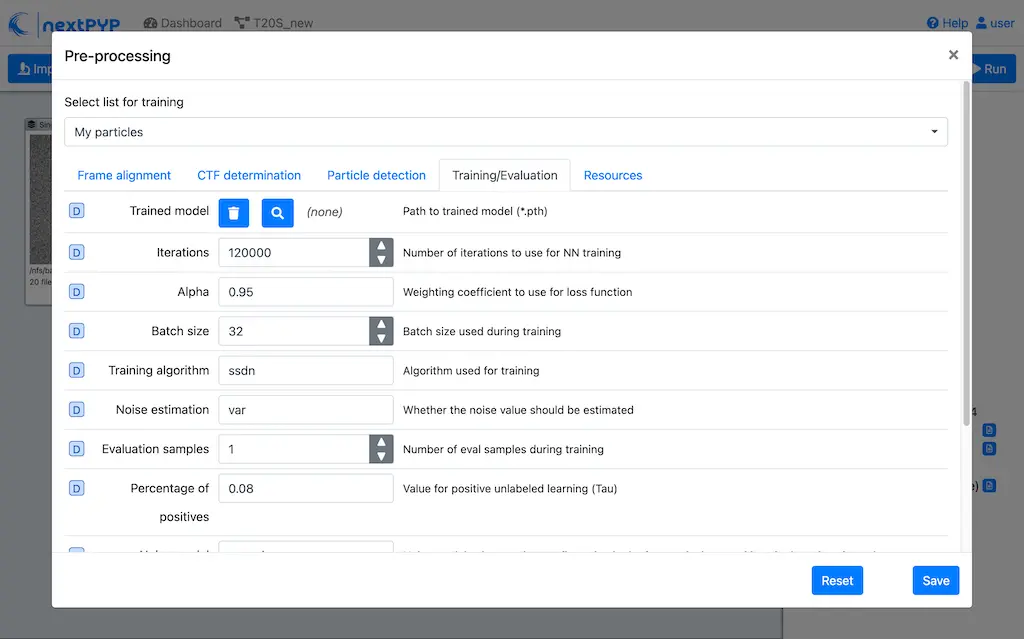Adjust the Iterations stepper arrows
This screenshot has height=639, width=1024.
pos(381,253)
